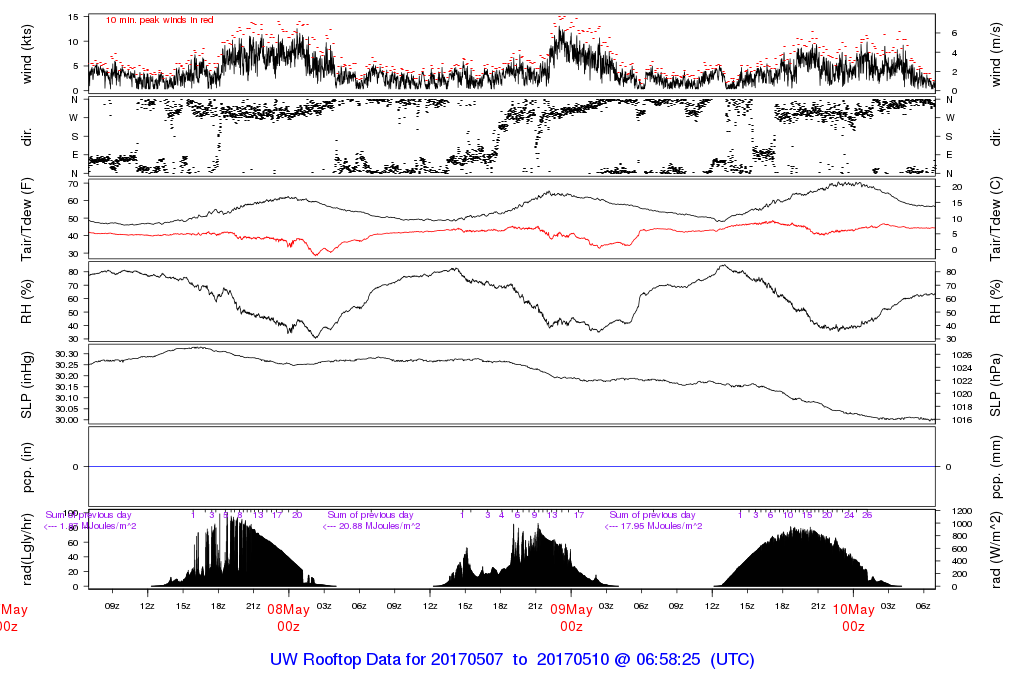Image resolution: width=1024 pixels, height=700 pixels.
Task: Click the '15' tick on wind (kts) axis
Action: (x=73, y=17)
